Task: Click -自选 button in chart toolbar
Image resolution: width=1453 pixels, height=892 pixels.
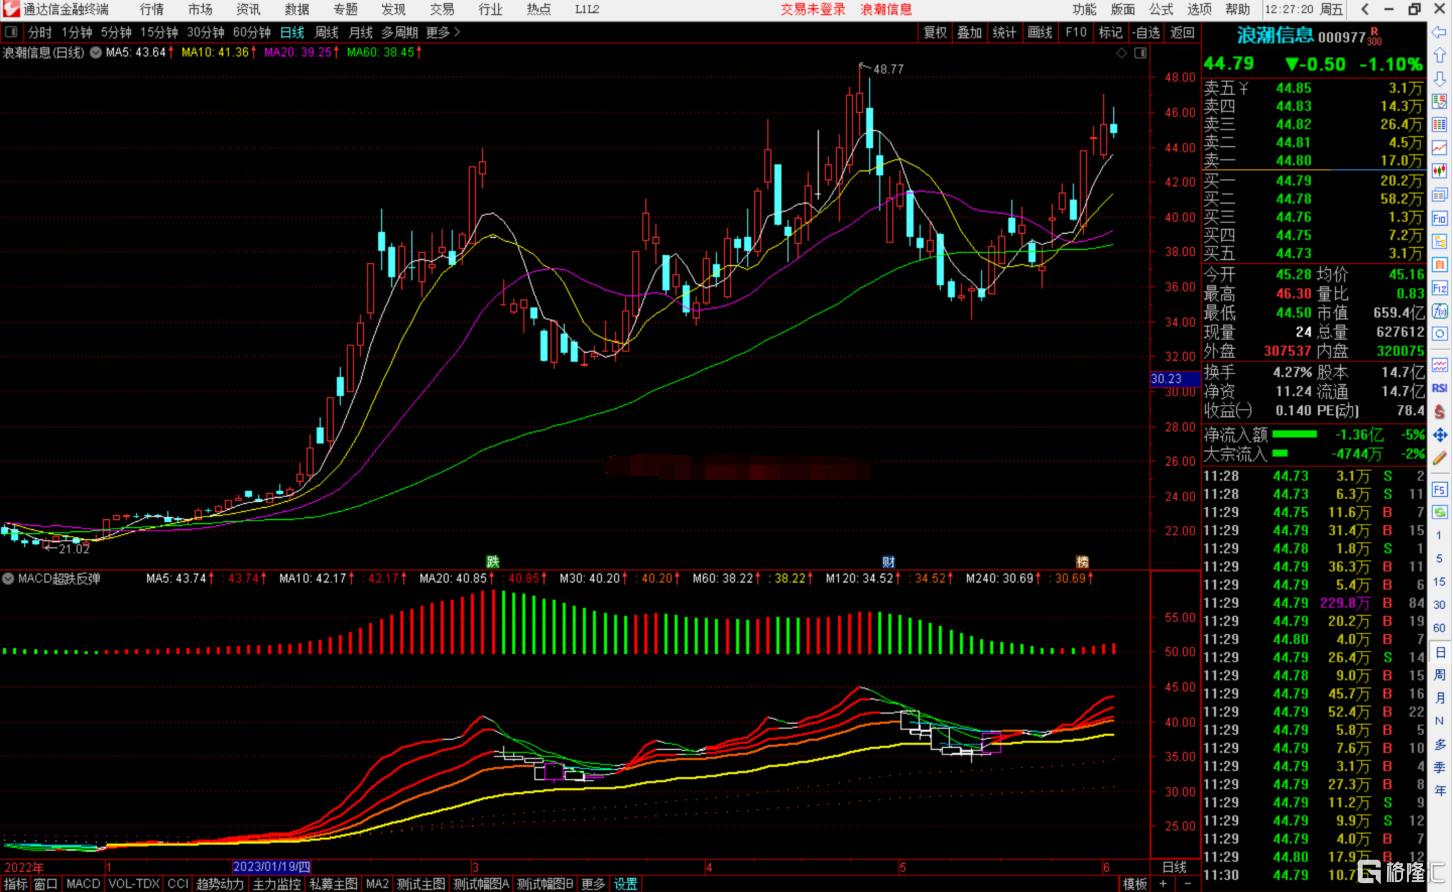Action: (x=1146, y=33)
